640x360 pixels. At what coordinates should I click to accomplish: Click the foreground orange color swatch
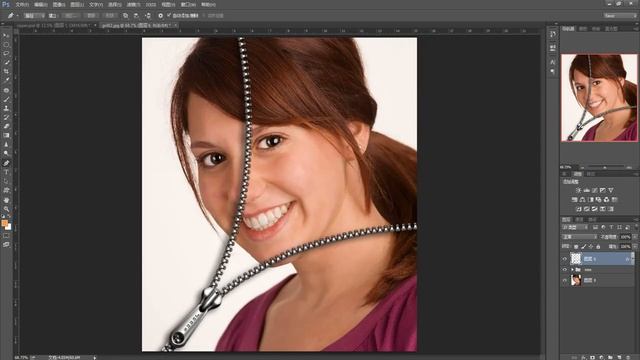coord(4,223)
